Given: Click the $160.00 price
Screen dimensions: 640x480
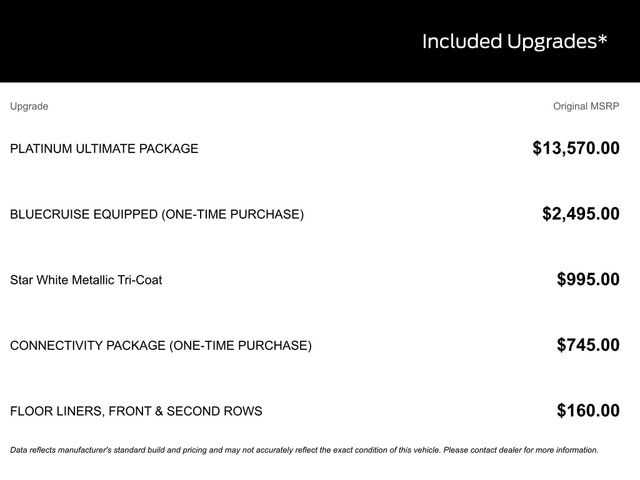Looking at the screenshot, I should click(588, 411).
